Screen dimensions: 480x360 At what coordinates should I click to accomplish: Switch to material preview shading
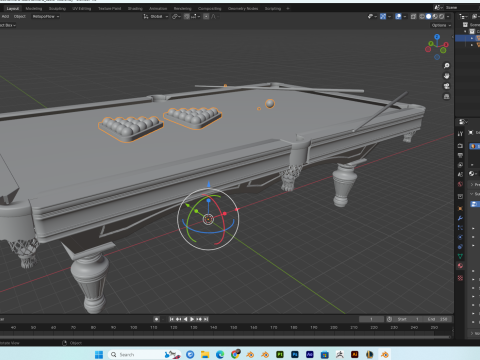click(x=435, y=16)
